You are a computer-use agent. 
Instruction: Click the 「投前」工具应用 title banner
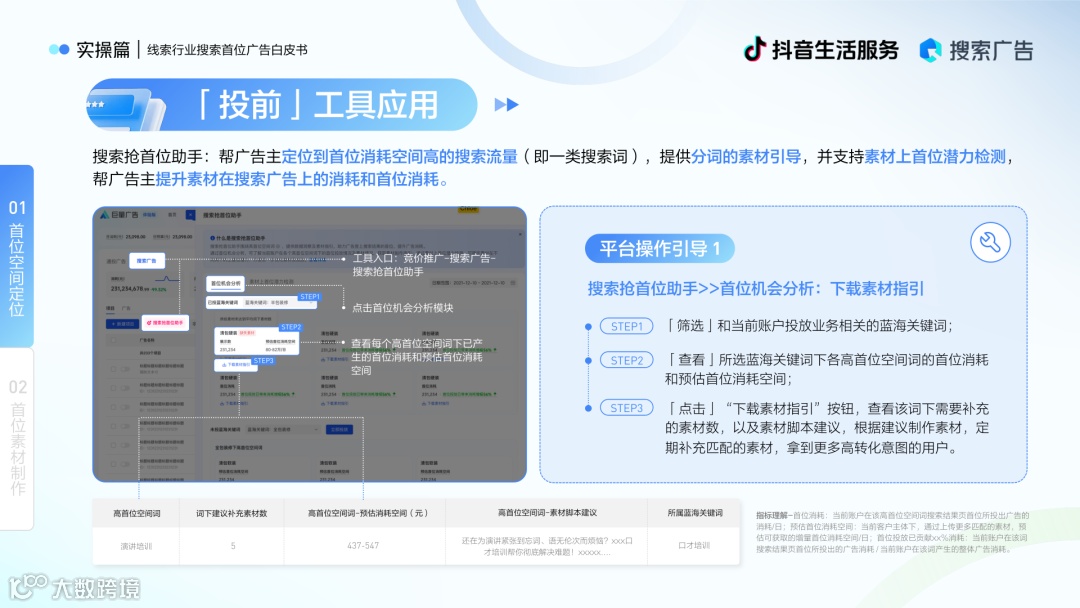point(282,105)
